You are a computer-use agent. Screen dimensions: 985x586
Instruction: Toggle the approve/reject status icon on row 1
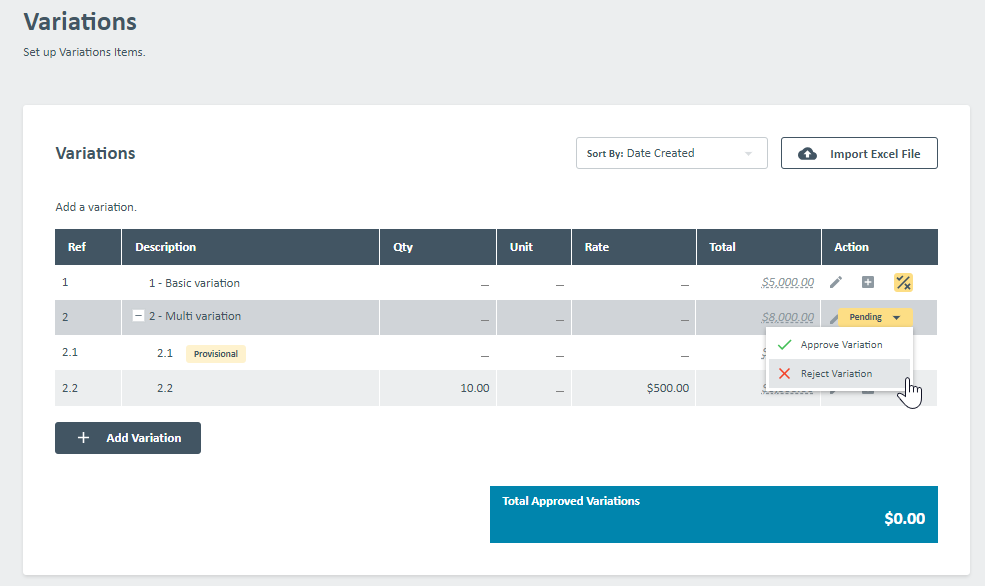point(903,283)
